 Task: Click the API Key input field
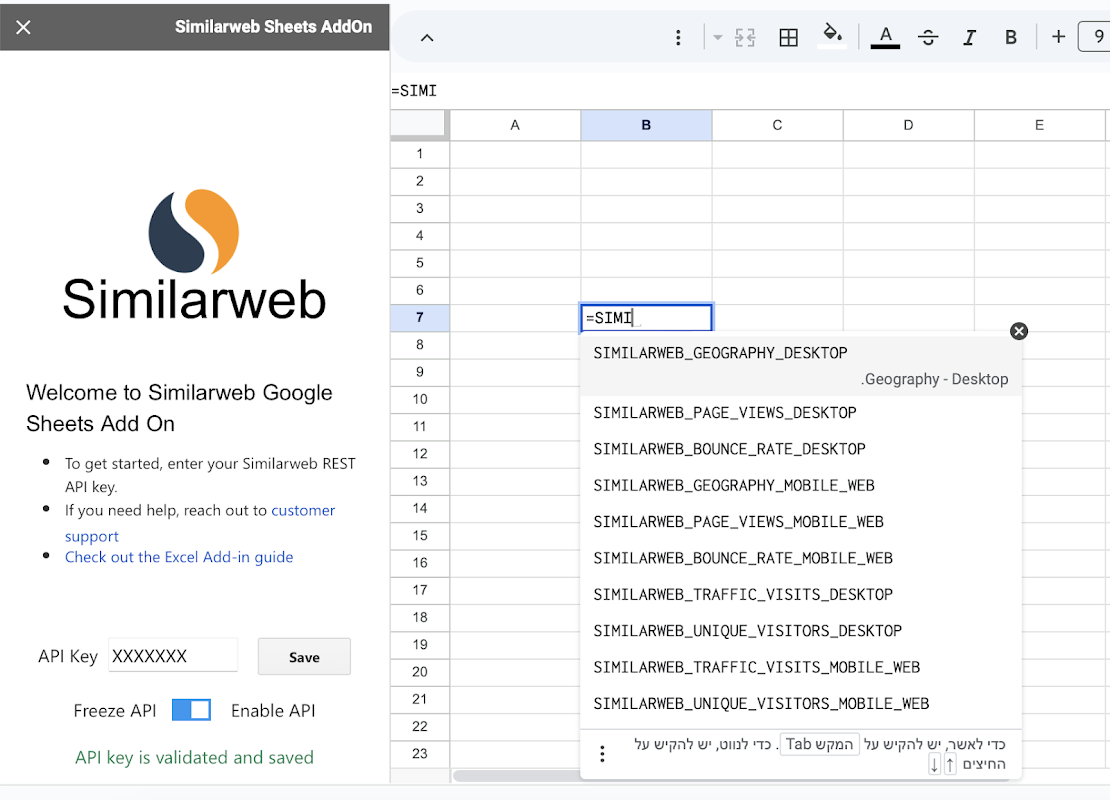tap(173, 656)
